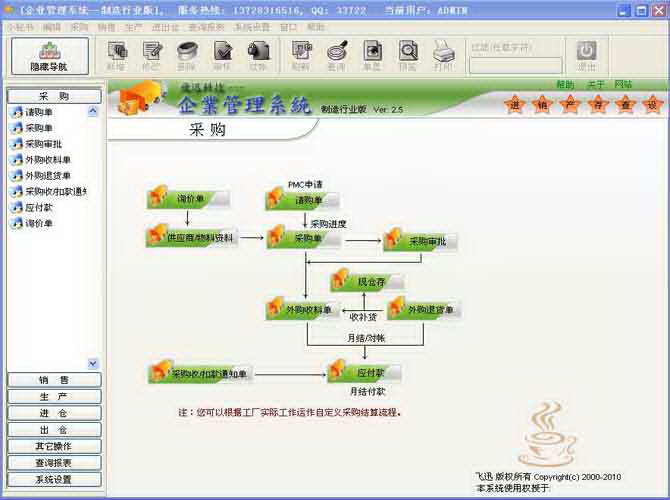Click the 预览 (preview) toolbar icon
Viewport: 670px width, 500px height.
click(x=408, y=56)
